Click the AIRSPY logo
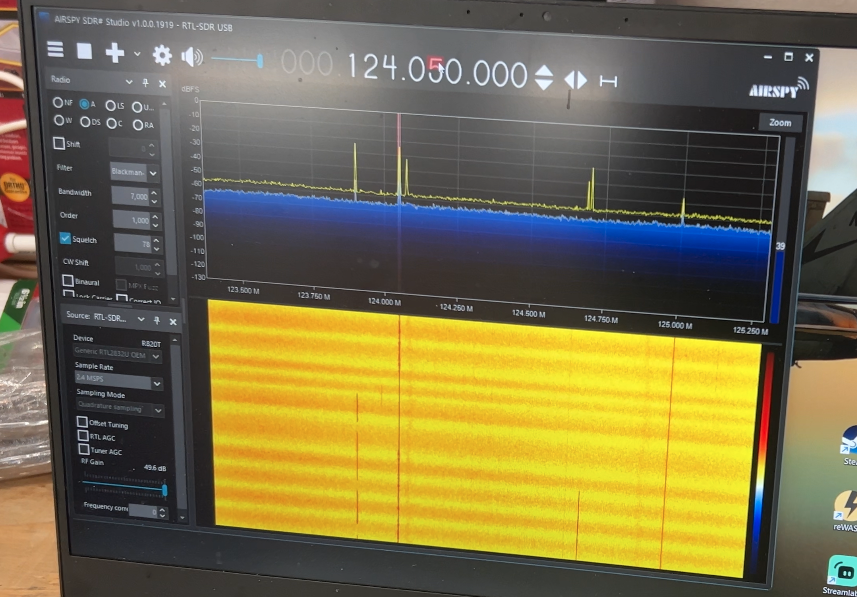The width and height of the screenshot is (857, 597). (779, 89)
